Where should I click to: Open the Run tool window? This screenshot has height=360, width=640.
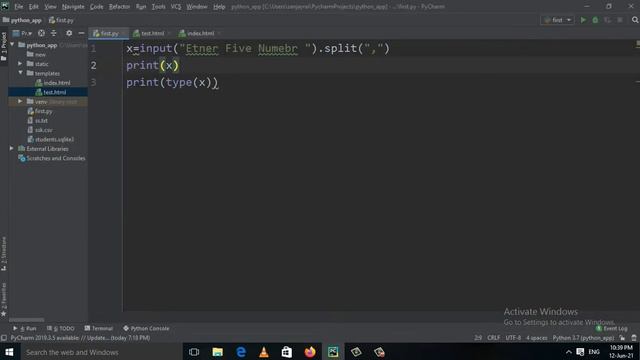tap(24, 328)
